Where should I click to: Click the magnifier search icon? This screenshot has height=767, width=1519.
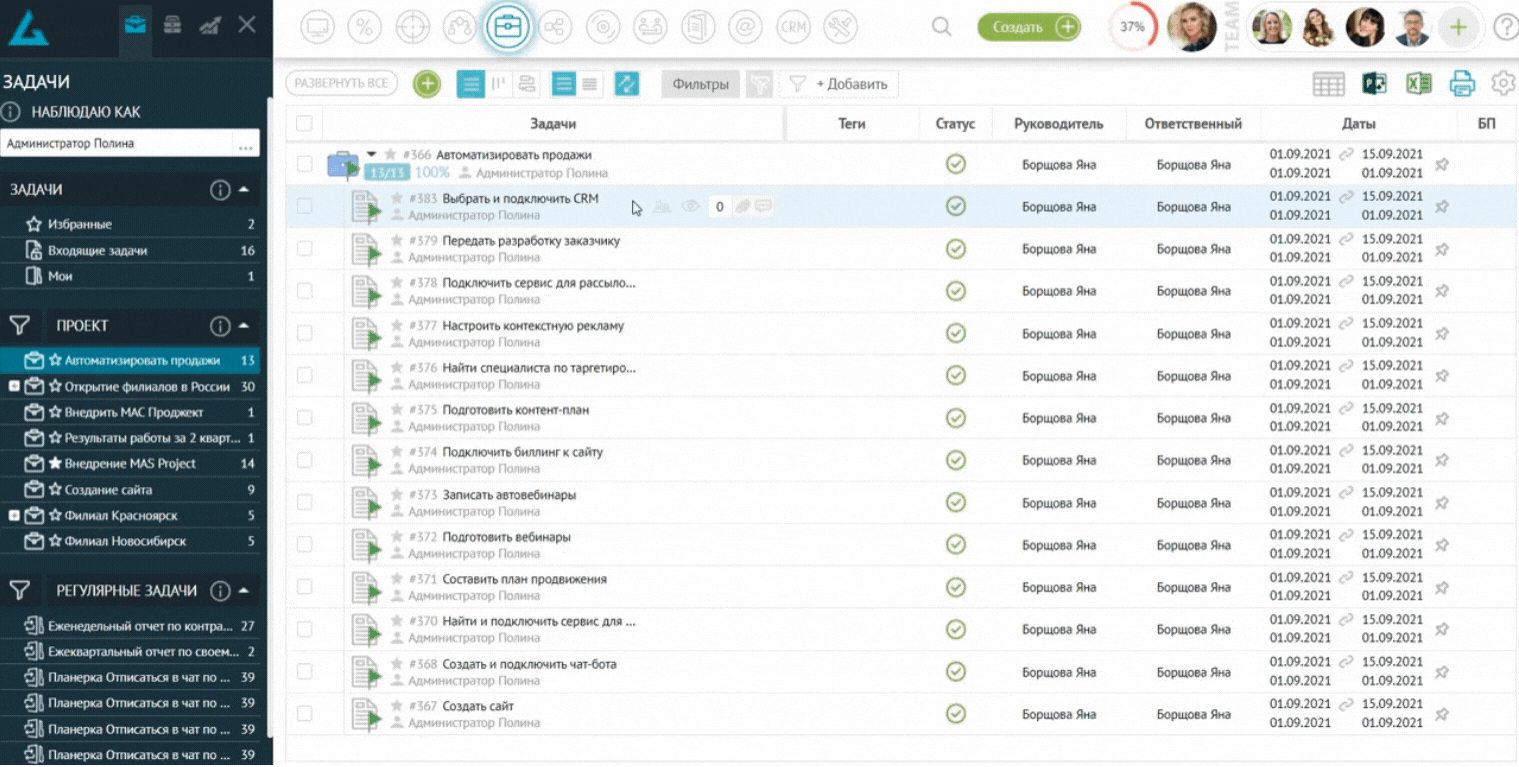click(941, 27)
